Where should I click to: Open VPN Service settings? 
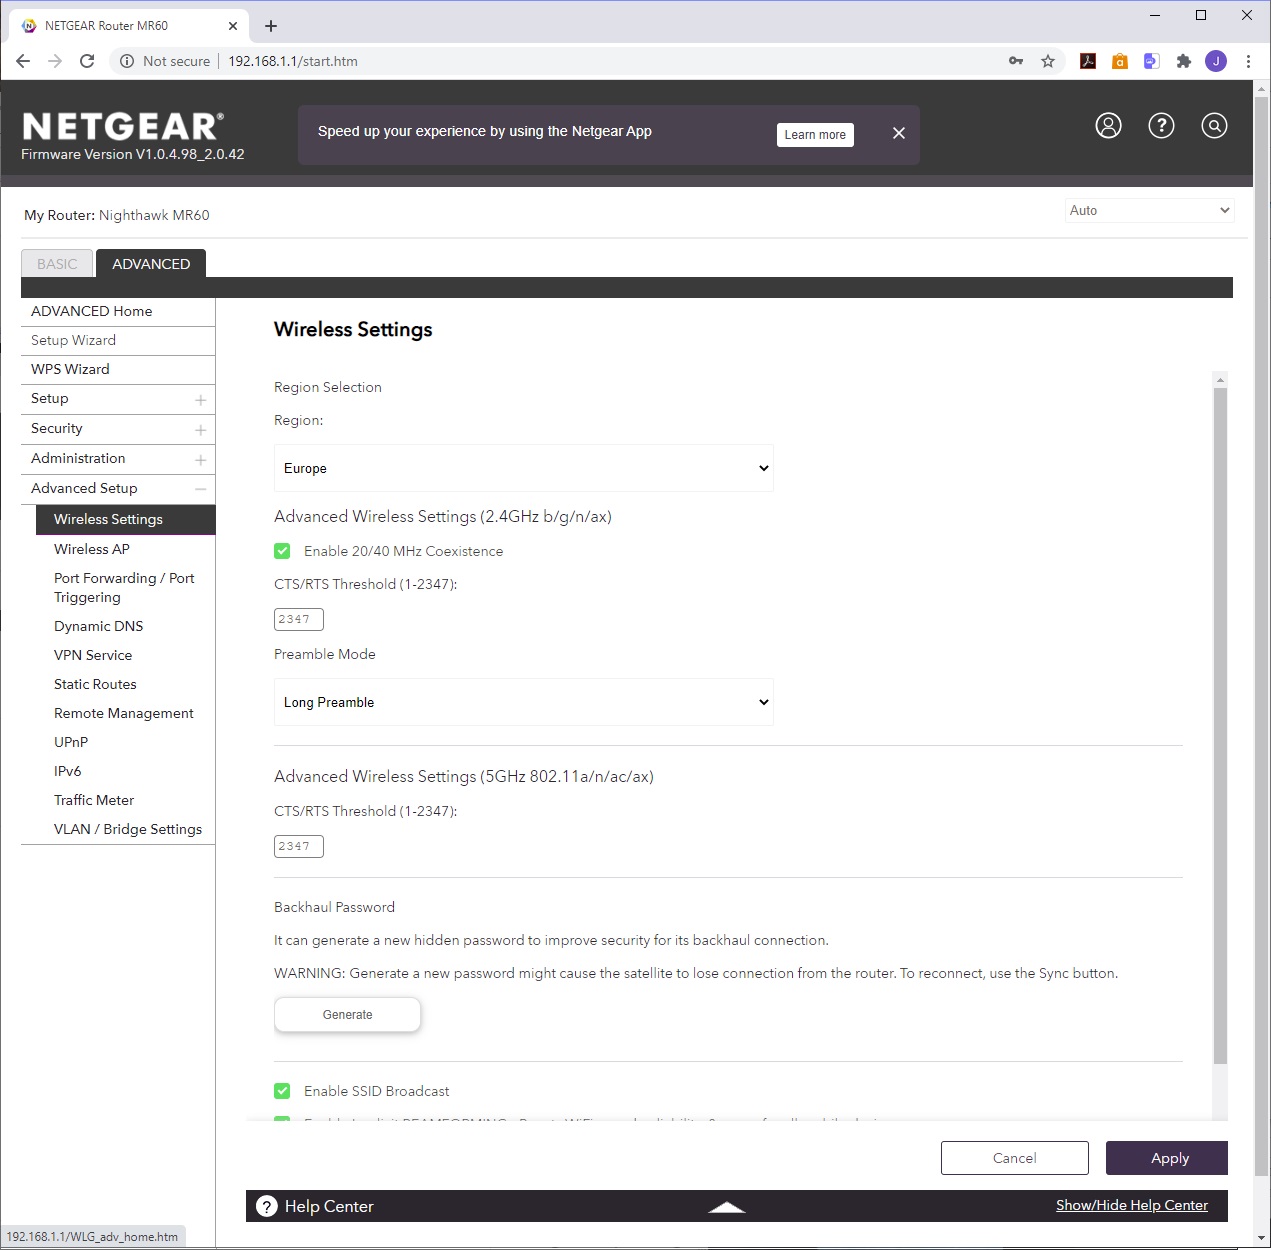93,655
